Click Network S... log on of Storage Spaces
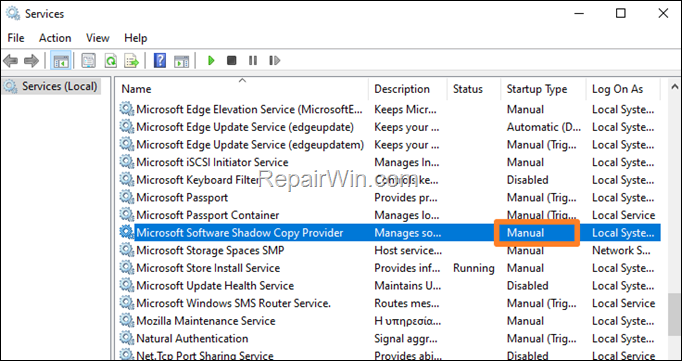Screen dimensions: 682x361 point(622,251)
